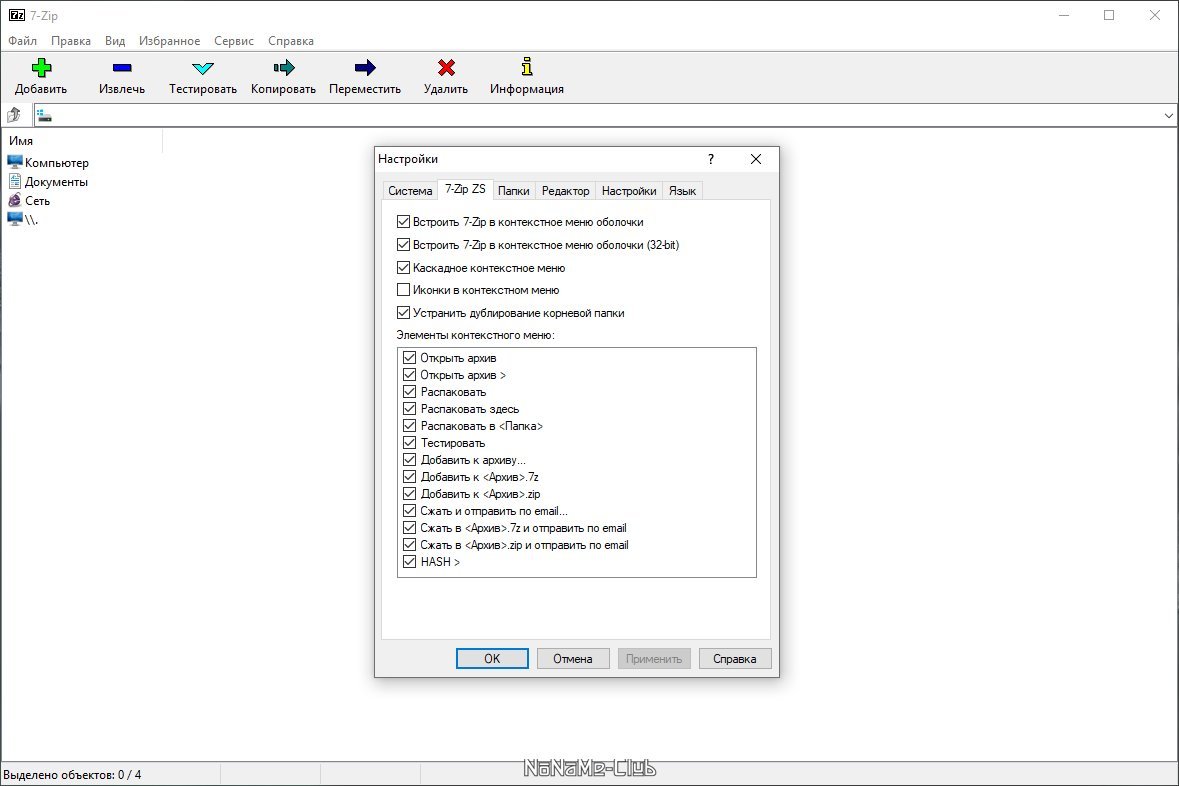
Task: Click the Справка button in dialog
Action: coord(735,659)
